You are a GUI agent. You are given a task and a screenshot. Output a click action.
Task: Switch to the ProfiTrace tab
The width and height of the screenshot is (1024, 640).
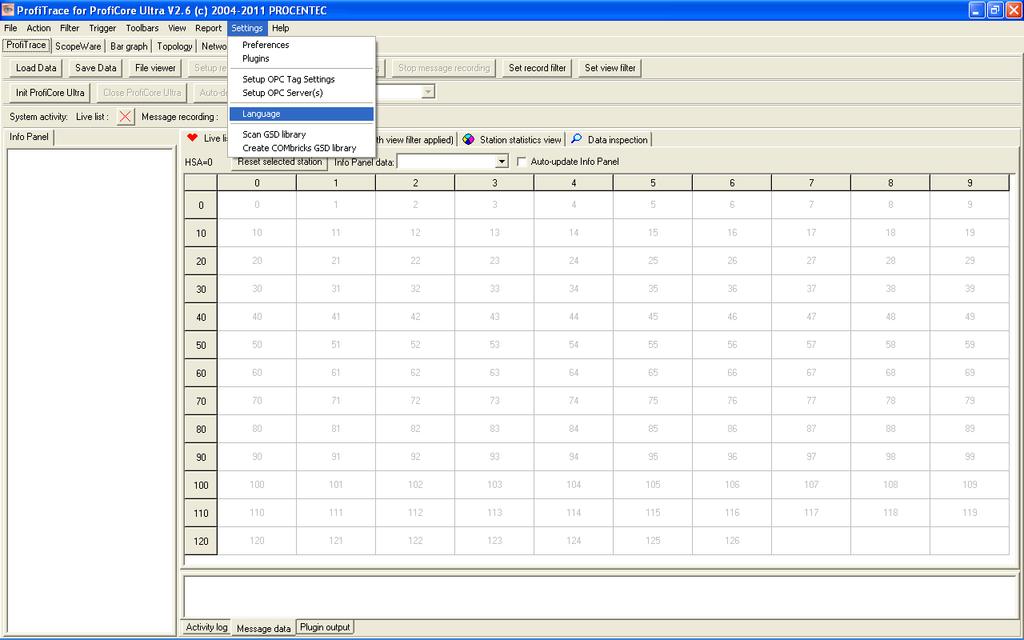point(26,45)
